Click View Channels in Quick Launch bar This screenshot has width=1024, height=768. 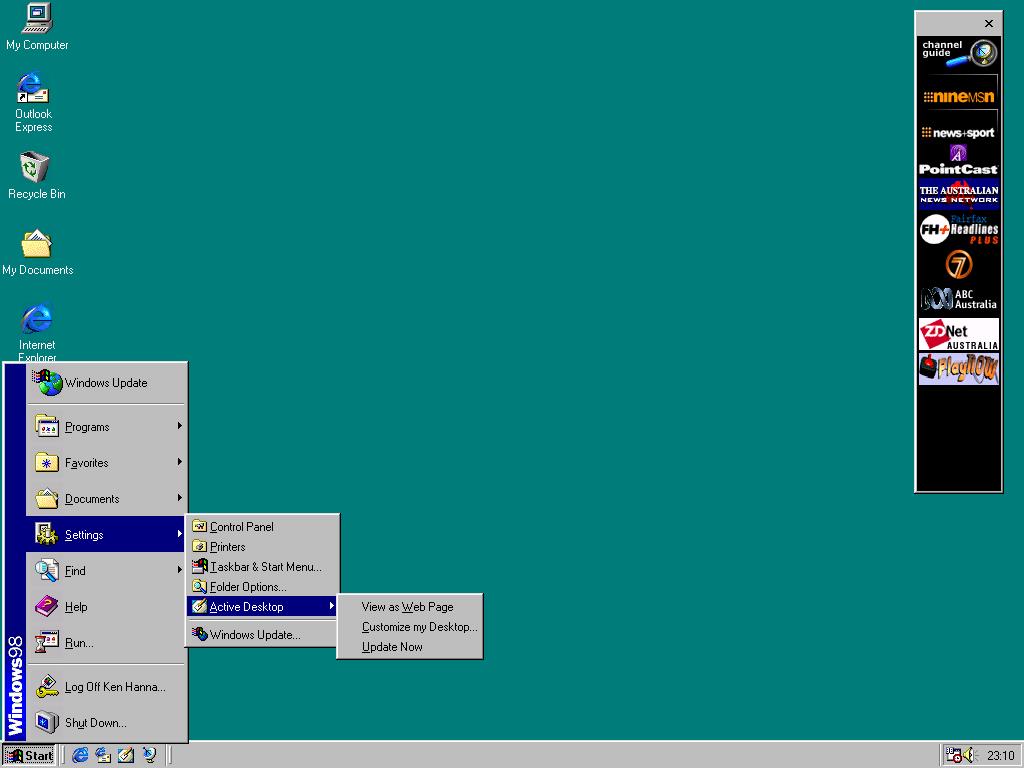[150, 756]
